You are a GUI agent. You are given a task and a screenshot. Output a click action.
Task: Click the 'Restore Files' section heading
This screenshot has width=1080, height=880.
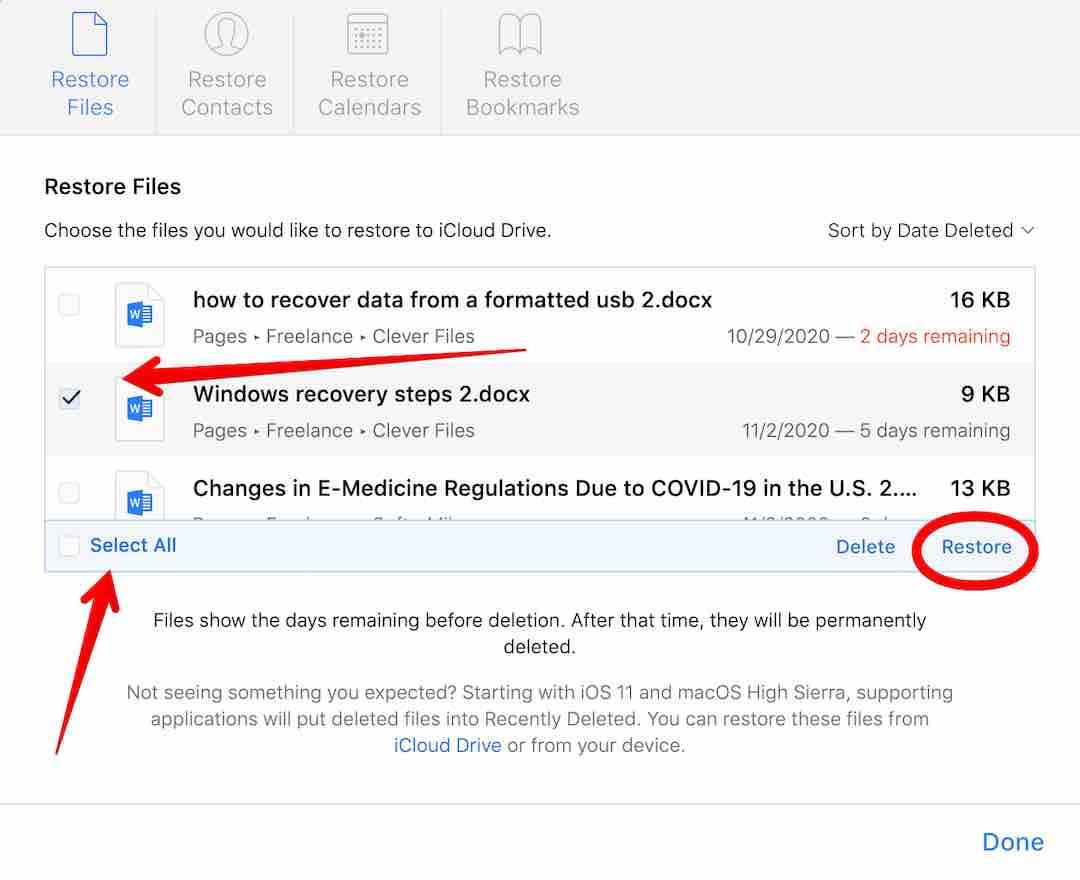click(113, 187)
